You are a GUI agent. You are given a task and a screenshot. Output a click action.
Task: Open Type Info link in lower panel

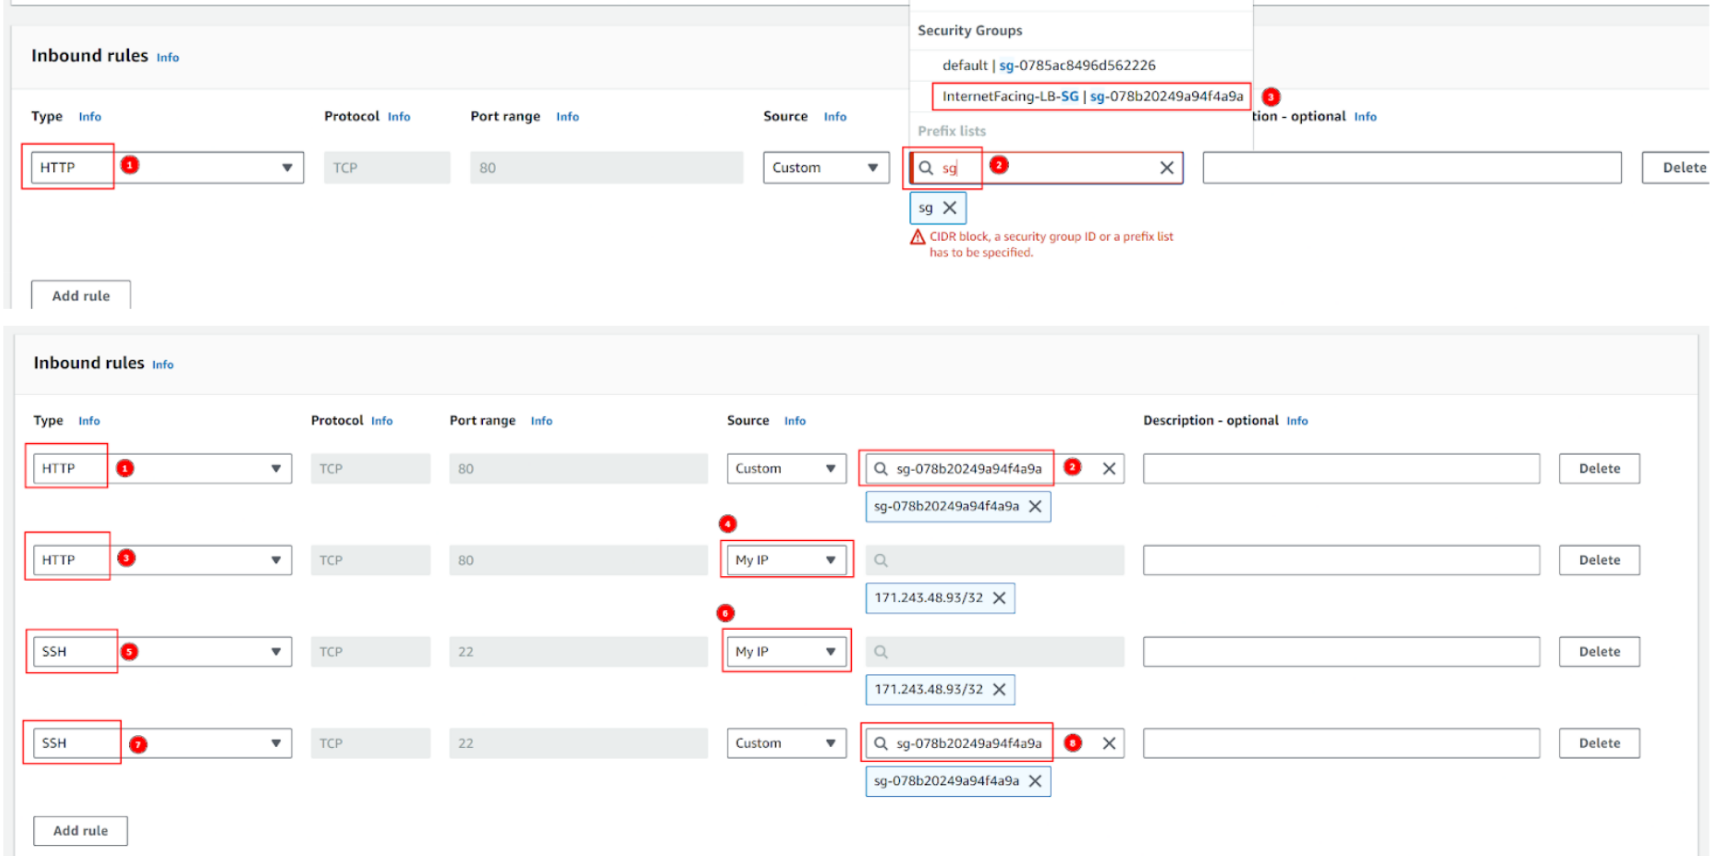89,421
